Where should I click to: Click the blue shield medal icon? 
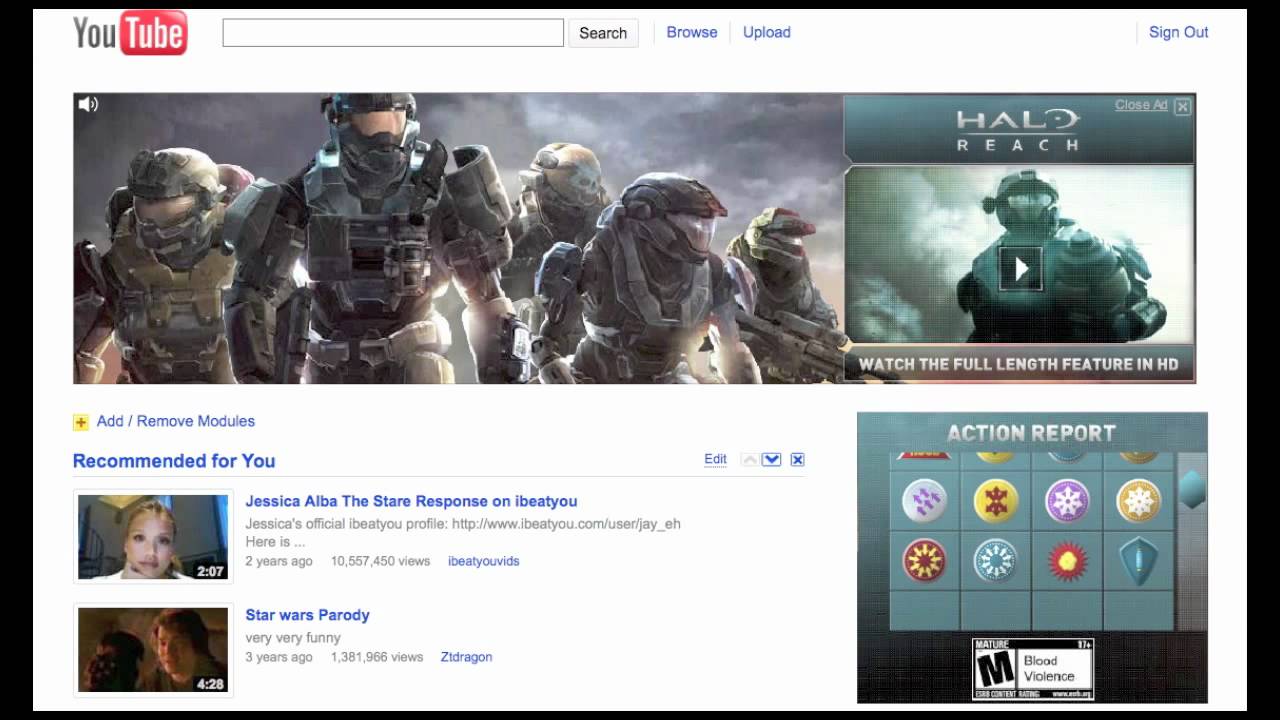coord(1138,561)
